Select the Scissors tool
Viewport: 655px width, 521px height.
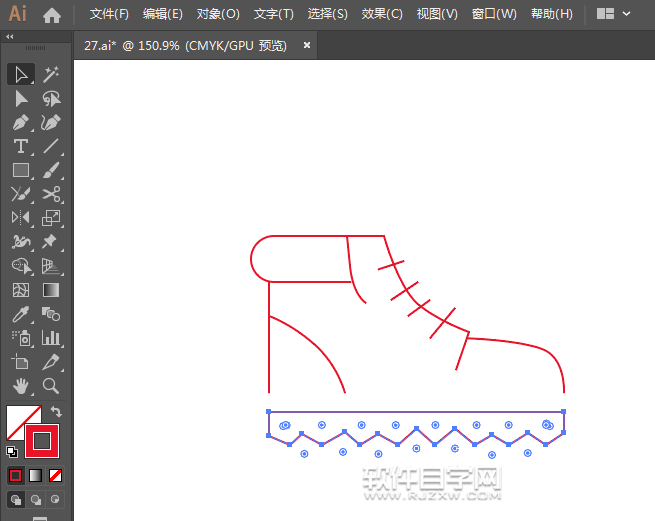(51, 194)
